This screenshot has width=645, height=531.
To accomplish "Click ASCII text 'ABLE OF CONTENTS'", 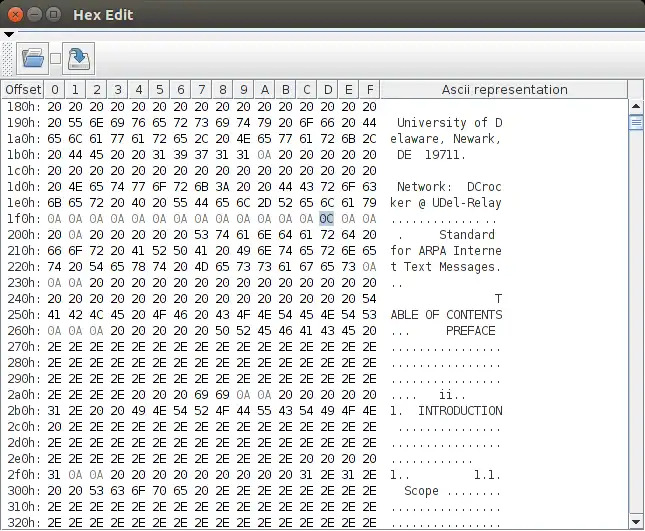I will (x=446, y=315).
